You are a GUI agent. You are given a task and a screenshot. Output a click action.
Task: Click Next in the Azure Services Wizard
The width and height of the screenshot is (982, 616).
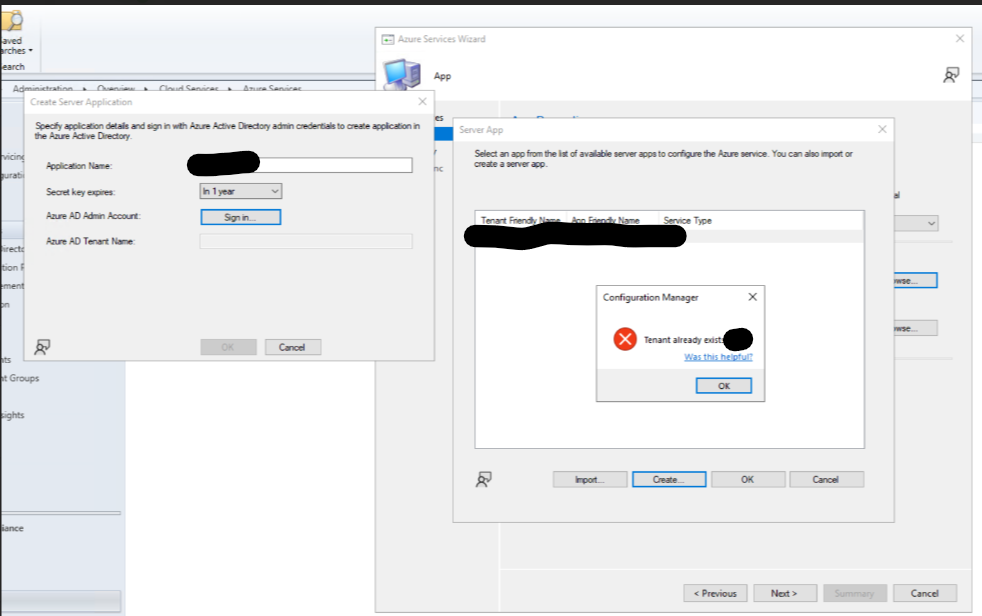coord(785,593)
